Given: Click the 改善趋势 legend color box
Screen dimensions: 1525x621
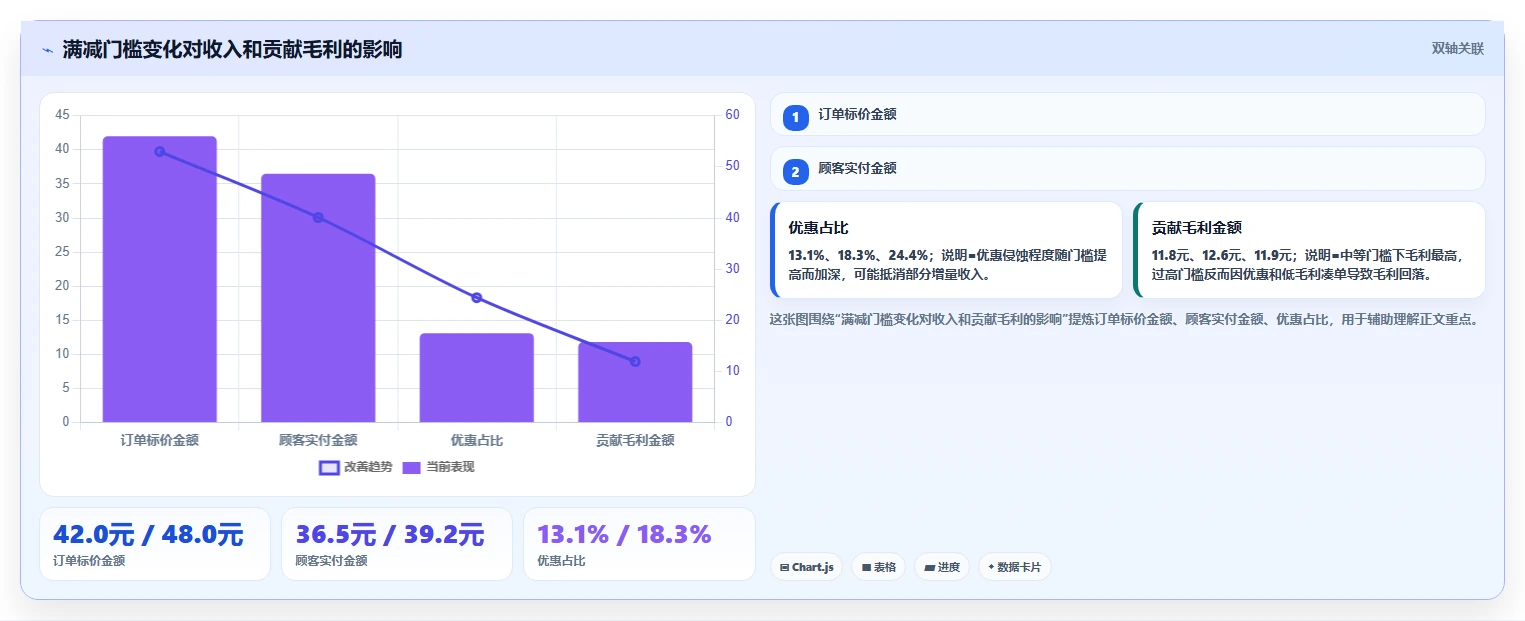Looking at the screenshot, I should pos(329,467).
